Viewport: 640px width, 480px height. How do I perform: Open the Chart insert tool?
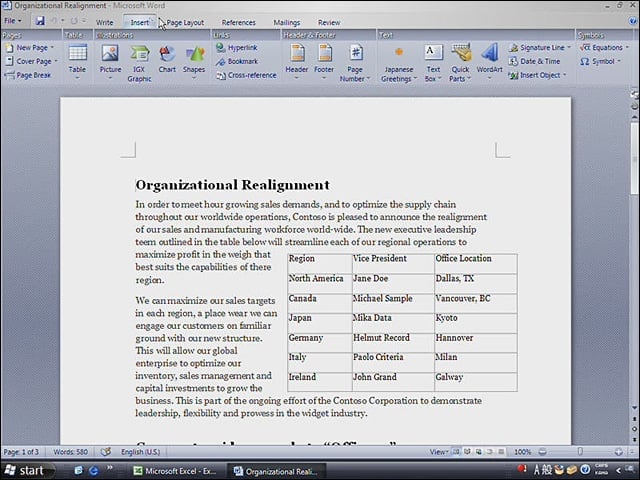pos(167,60)
